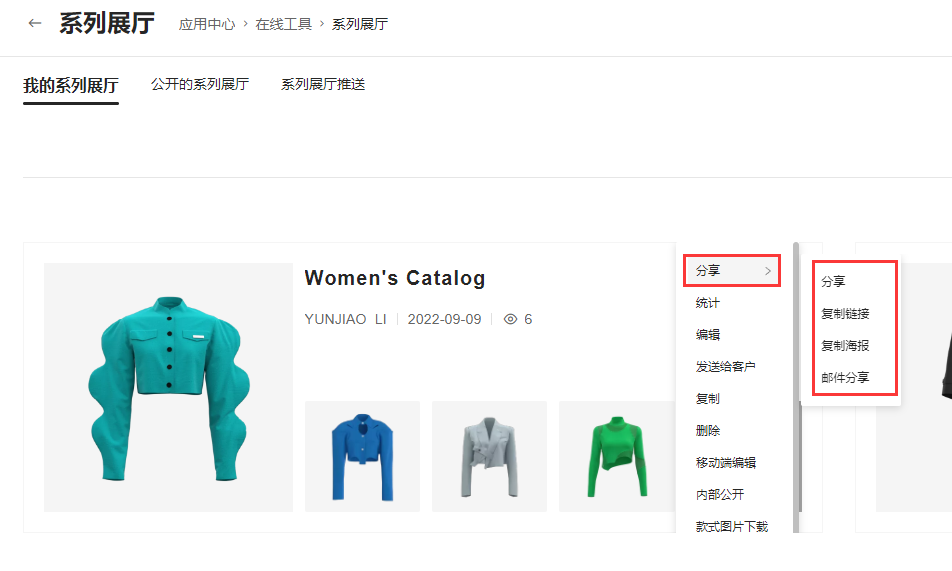Click 复制海报 in the share submenu
The image size is (952, 571).
[x=845, y=346]
